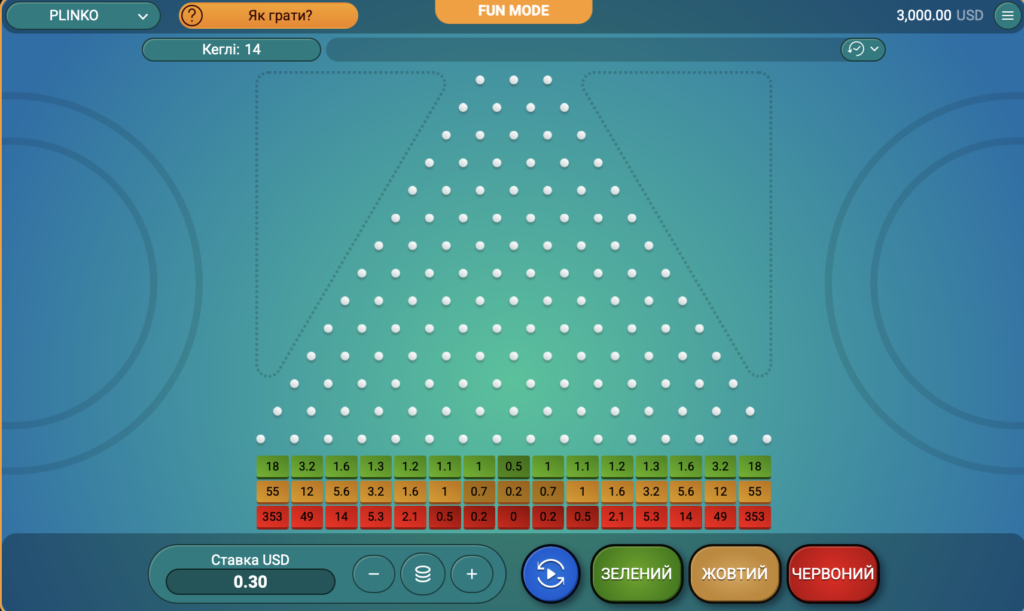This screenshot has height=611, width=1024.
Task: Increase bet with plus button
Action: pos(472,574)
